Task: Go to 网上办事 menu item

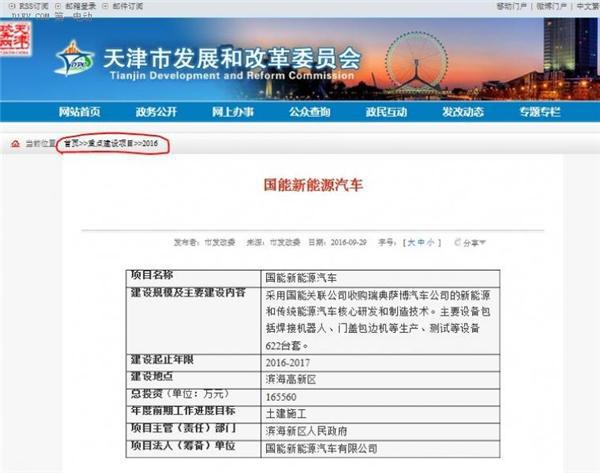Action: (232, 111)
